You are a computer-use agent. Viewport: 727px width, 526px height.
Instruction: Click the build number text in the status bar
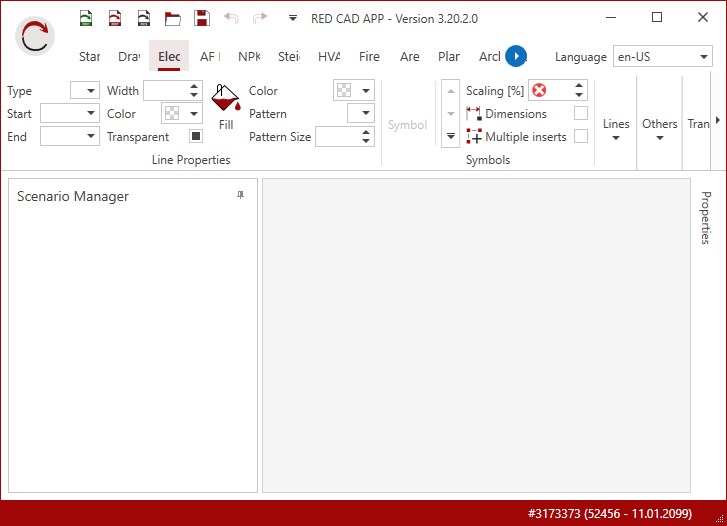610,513
